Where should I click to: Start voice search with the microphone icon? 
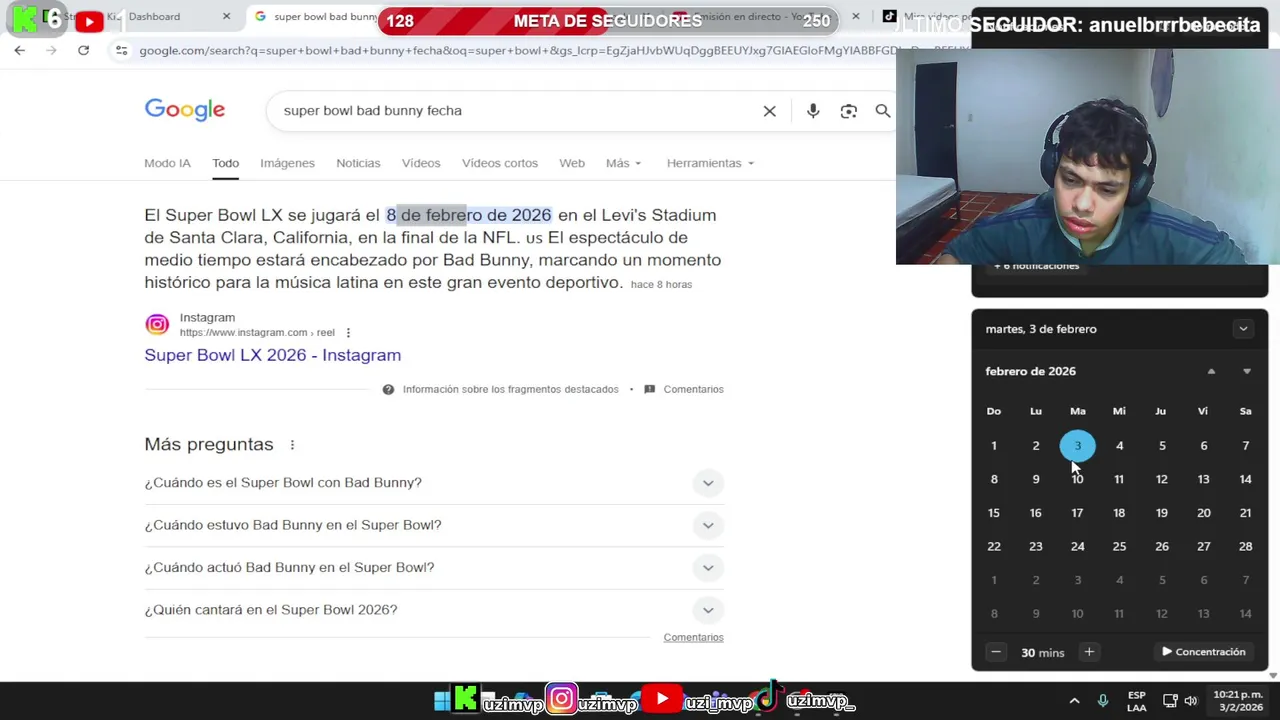coord(813,111)
